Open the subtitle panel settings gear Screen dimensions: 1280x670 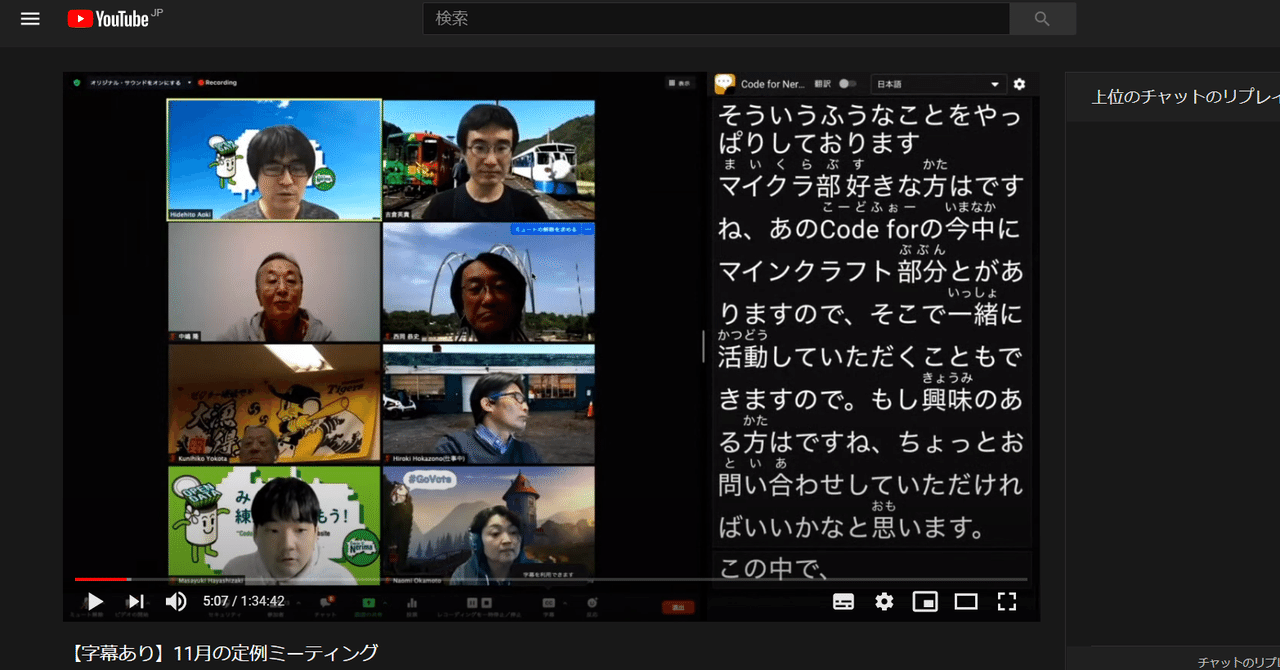point(1018,84)
